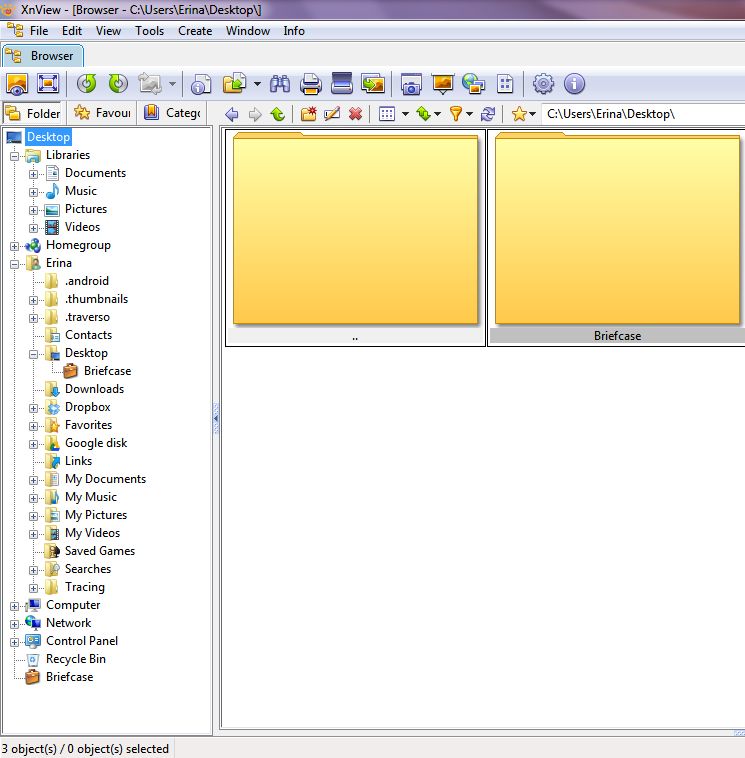Open the Tools menu
This screenshot has width=745, height=758.
[149, 31]
